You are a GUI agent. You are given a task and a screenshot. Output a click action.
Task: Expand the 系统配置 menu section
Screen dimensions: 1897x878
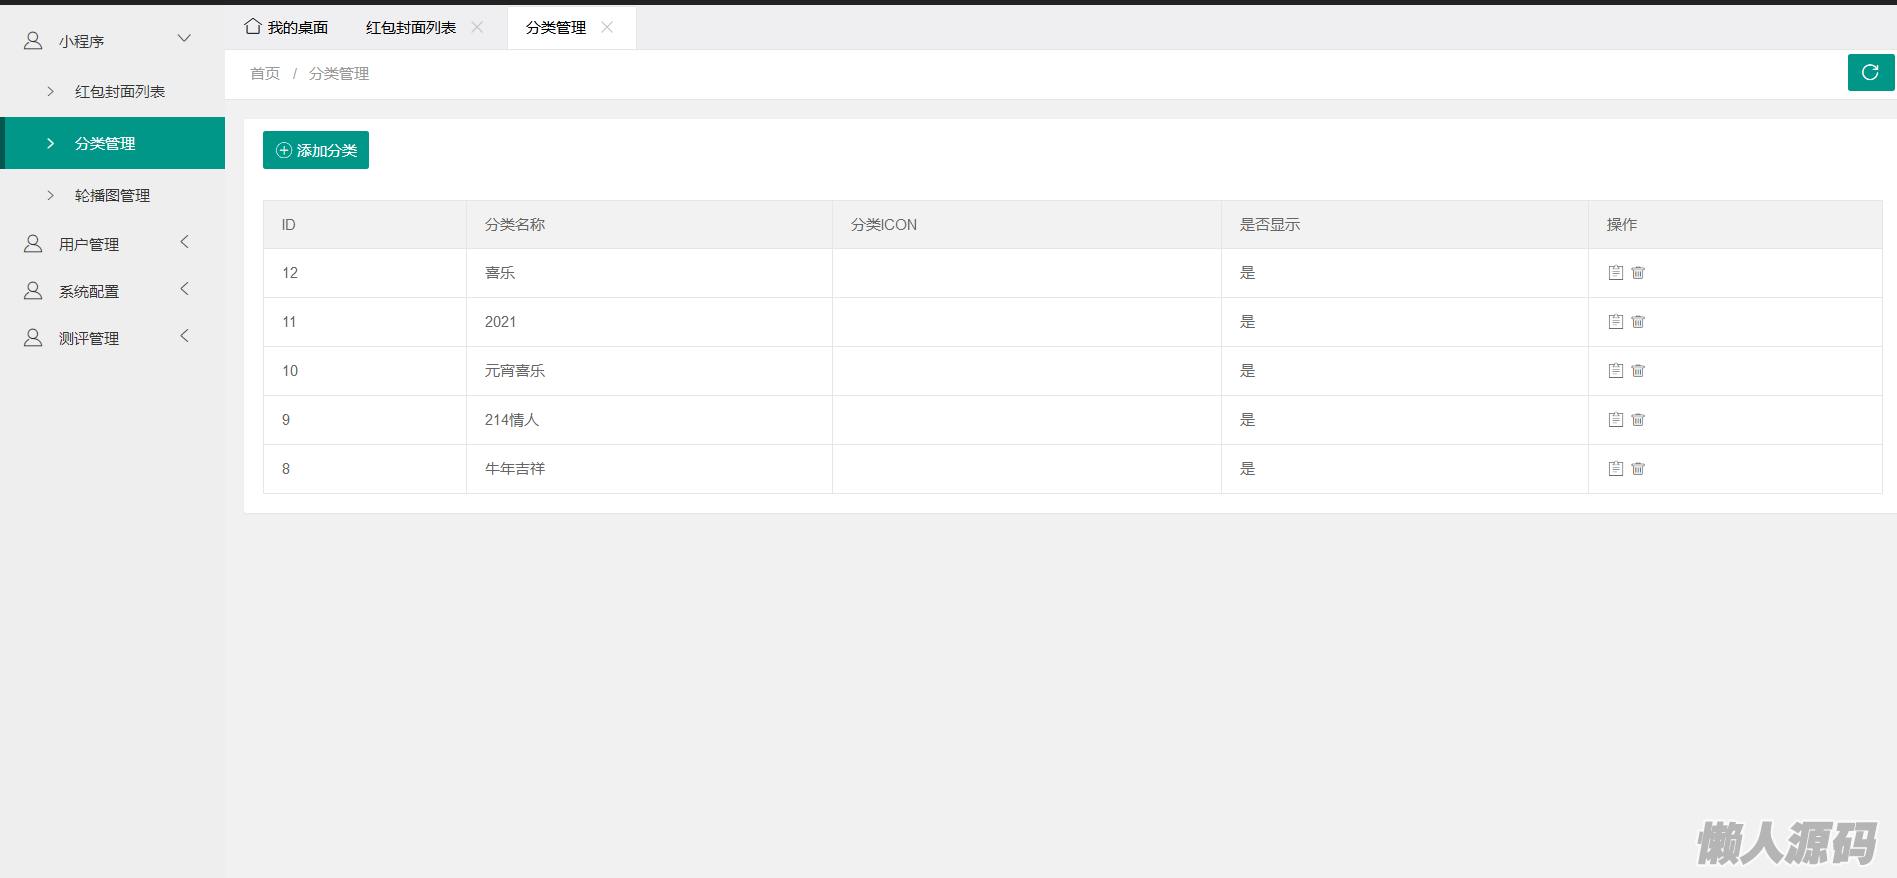point(183,290)
